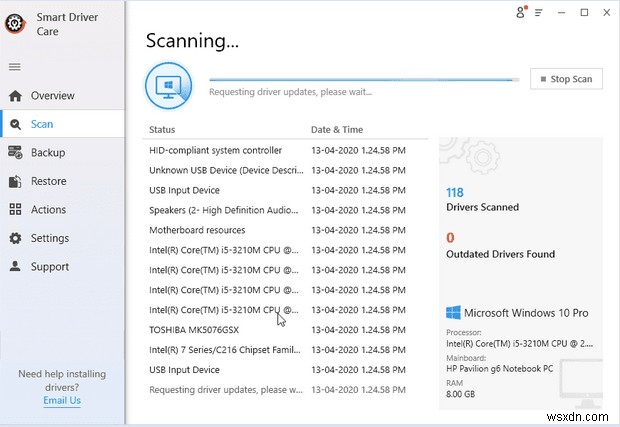This screenshot has width=620, height=427.
Task: Switch to the Actions section
Action: 62,210
